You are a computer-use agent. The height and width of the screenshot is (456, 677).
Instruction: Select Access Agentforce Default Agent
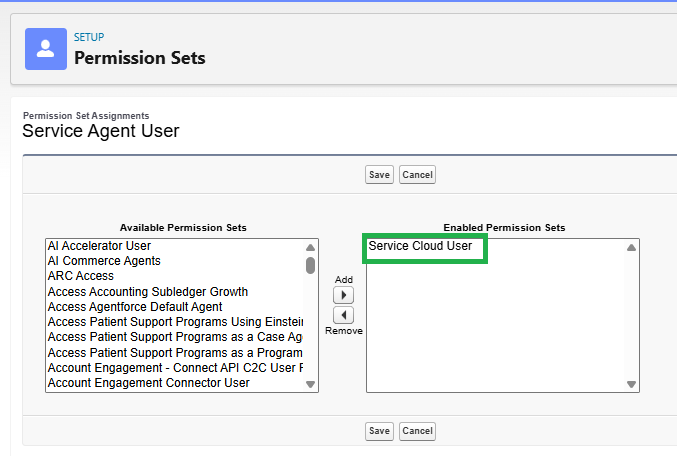coord(175,307)
